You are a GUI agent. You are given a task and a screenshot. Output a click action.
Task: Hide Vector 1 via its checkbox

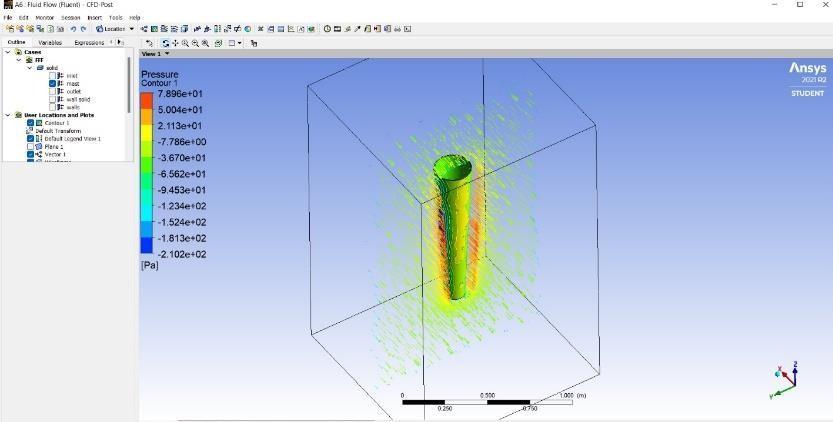coord(30,154)
